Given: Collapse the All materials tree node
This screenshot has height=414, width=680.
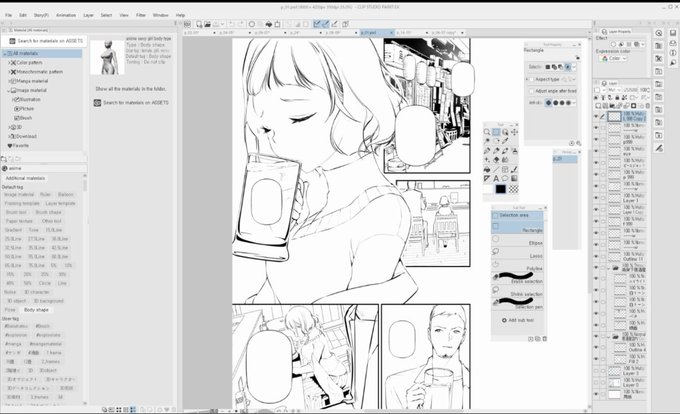Looking at the screenshot, I should (x=5, y=53).
